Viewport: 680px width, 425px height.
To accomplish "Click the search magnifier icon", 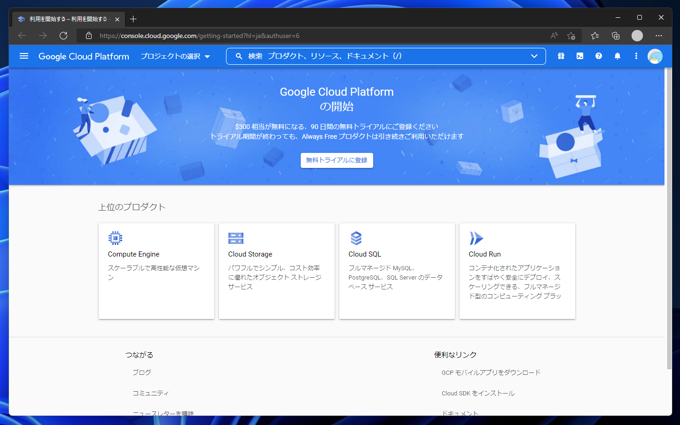I will click(x=239, y=56).
